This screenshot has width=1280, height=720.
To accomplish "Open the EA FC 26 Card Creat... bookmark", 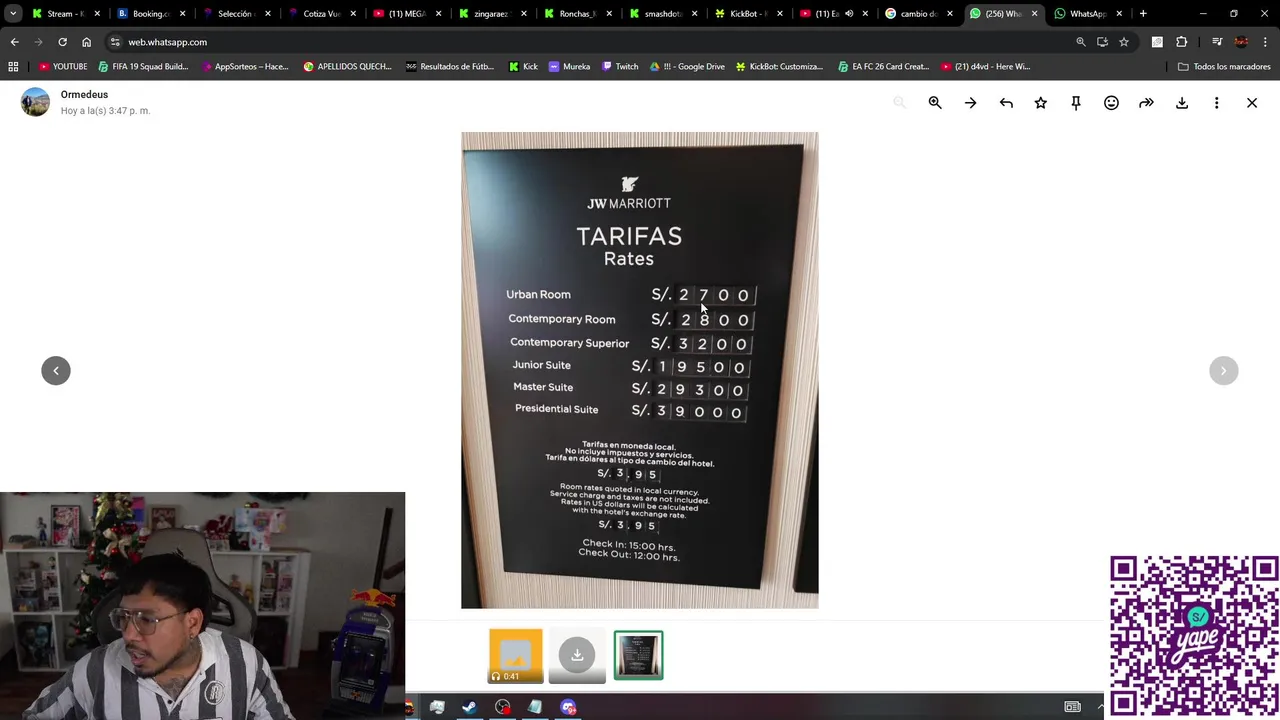I will click(883, 67).
